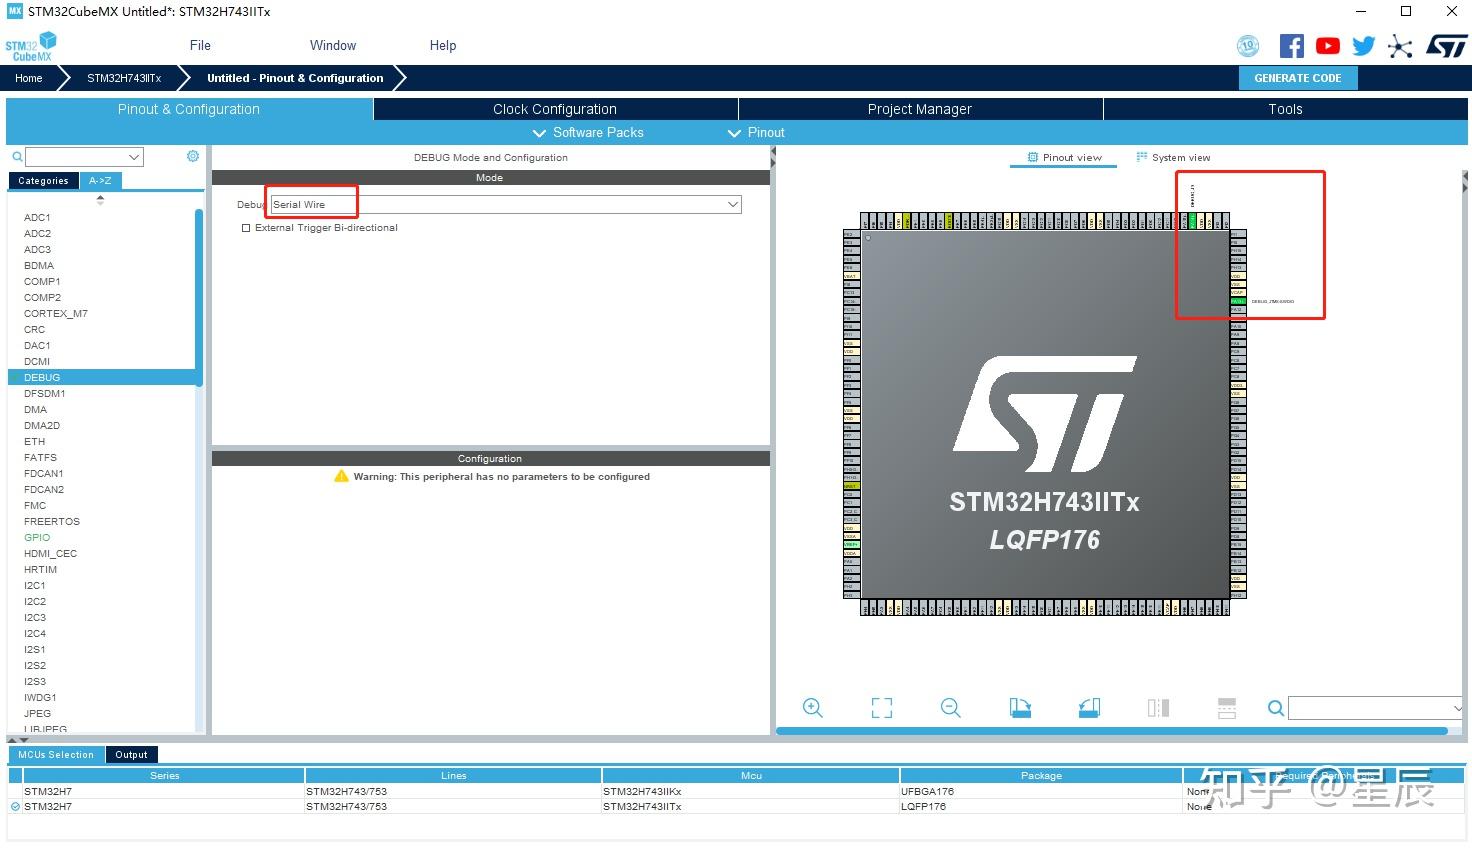Switch to the Categories tab of peripherals
The image size is (1472, 849).
point(43,180)
